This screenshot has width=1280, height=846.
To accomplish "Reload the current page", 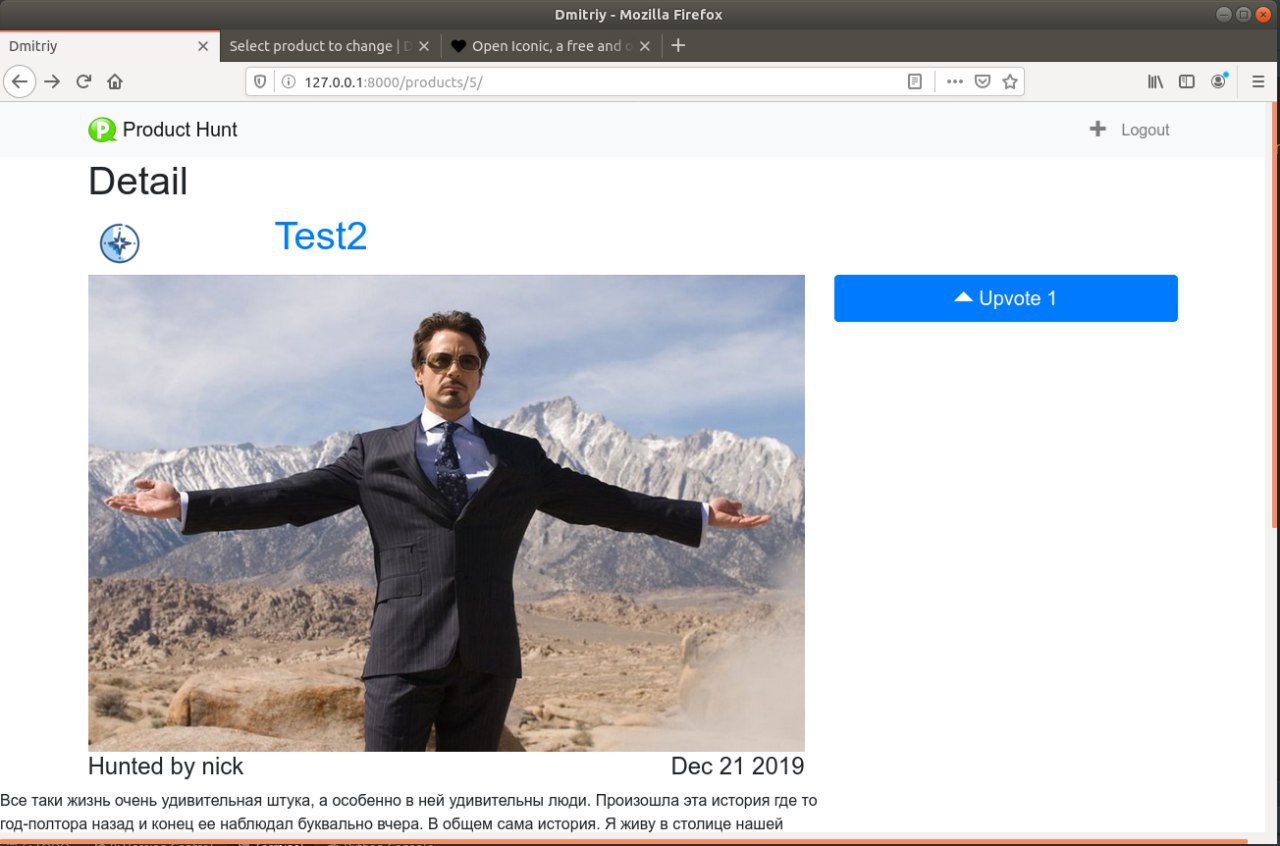I will click(84, 82).
